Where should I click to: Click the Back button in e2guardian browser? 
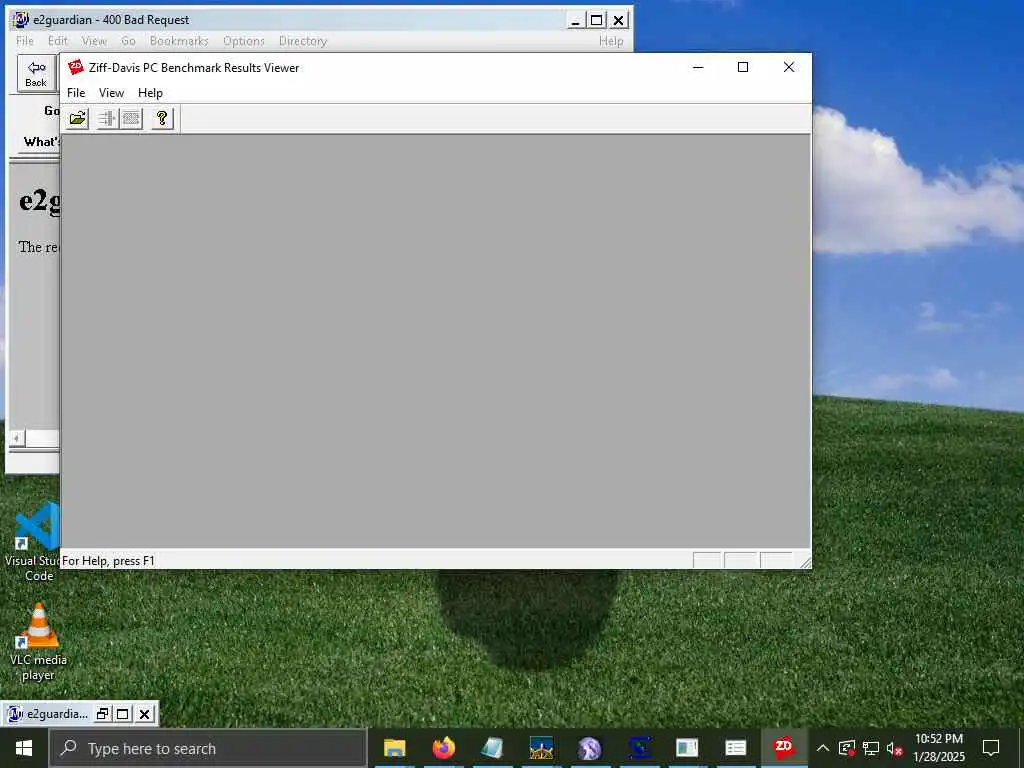(x=36, y=74)
